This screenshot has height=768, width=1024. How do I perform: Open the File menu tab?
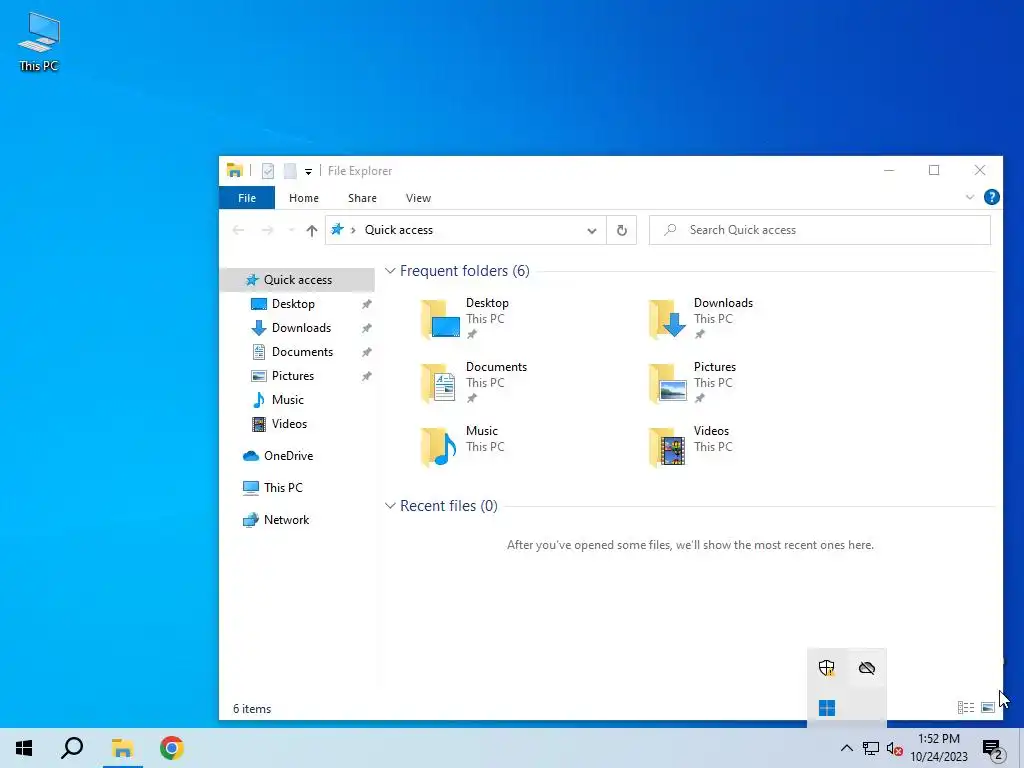(247, 198)
